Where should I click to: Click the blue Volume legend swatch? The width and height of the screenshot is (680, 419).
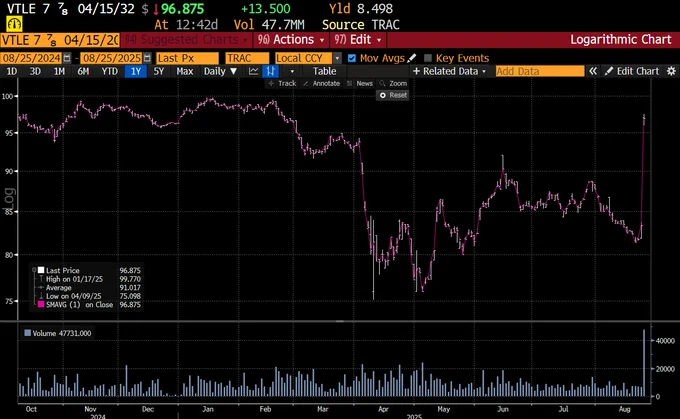(28, 333)
